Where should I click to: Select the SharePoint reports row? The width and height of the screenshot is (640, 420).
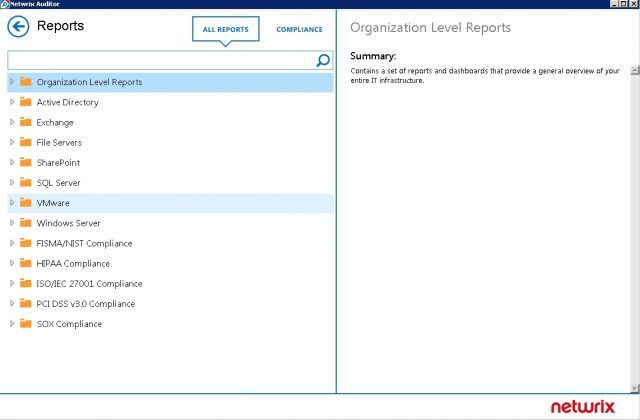[x=170, y=162]
